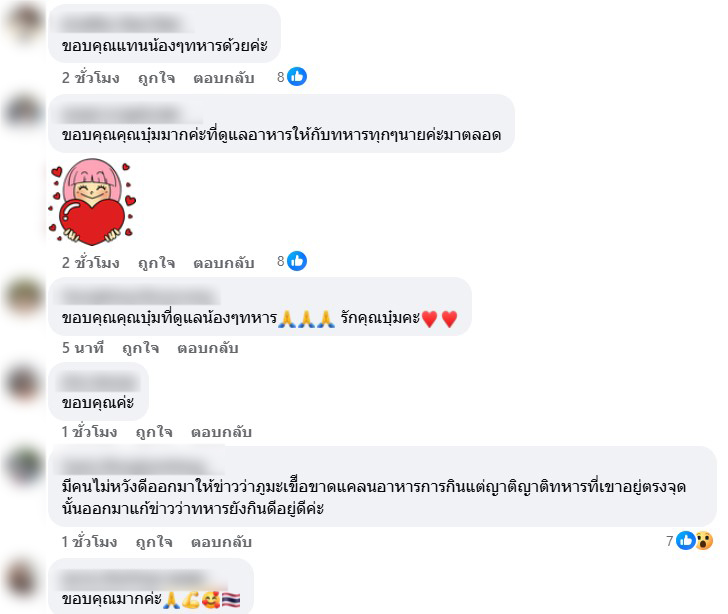Click ถูกใจ under the heart sticker comment
This screenshot has height=614, width=728.
(x=156, y=263)
